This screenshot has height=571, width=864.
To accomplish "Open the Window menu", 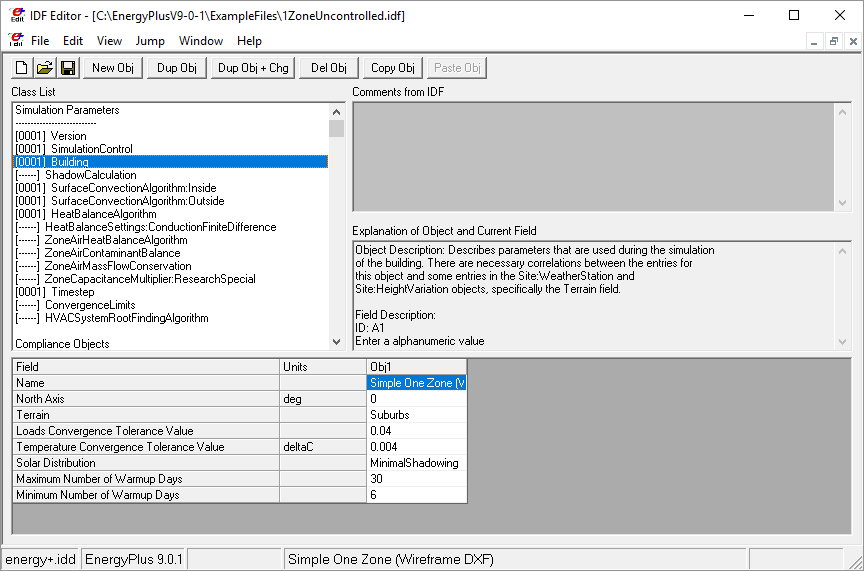I will [201, 41].
